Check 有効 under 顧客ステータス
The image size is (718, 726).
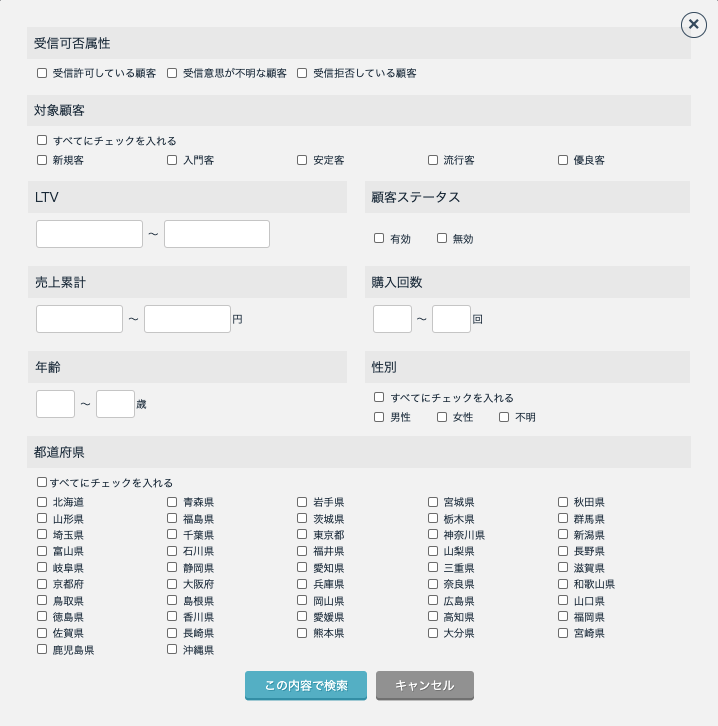point(379,238)
